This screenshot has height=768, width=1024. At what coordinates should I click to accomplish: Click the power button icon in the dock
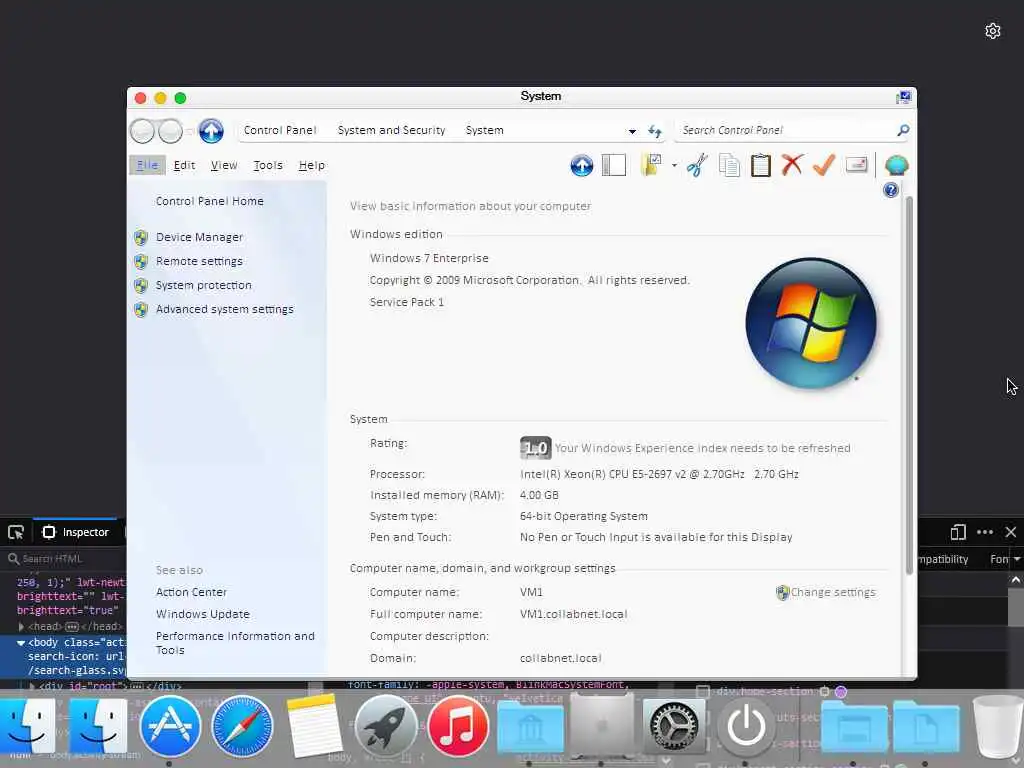pyautogui.click(x=746, y=726)
